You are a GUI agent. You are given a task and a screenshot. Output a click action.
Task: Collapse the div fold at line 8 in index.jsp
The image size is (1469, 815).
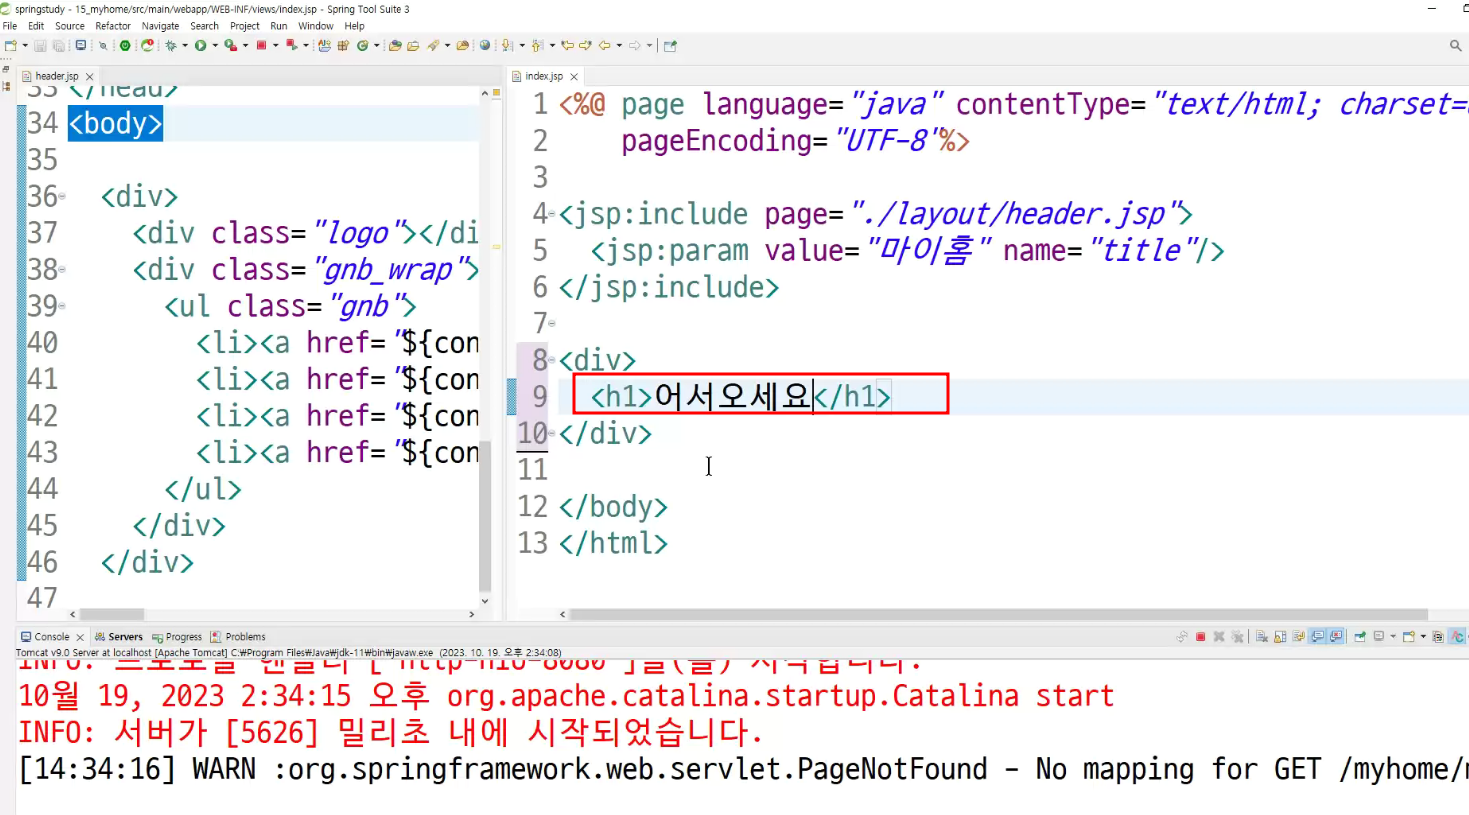[x=552, y=359]
